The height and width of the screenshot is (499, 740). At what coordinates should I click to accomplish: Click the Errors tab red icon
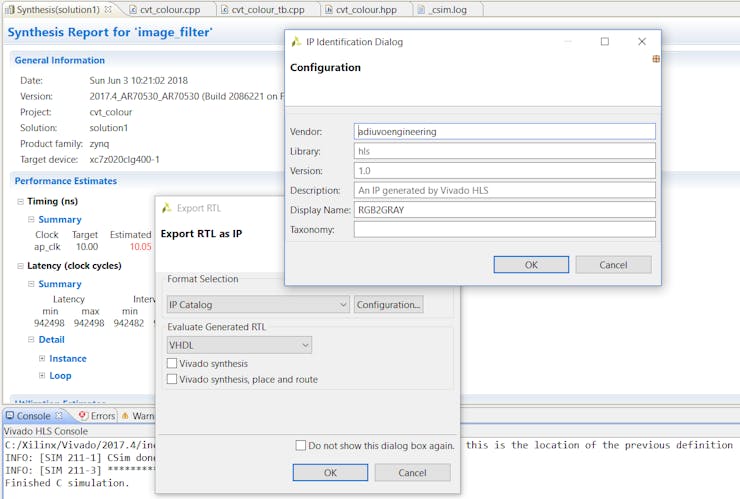click(83, 415)
